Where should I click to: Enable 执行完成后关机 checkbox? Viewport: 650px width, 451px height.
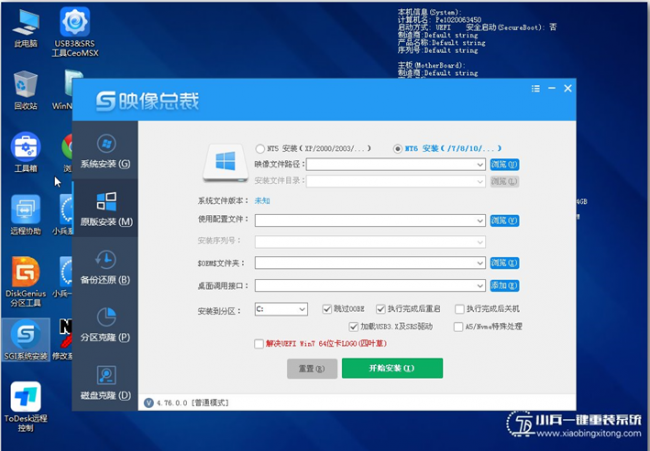tap(459, 309)
